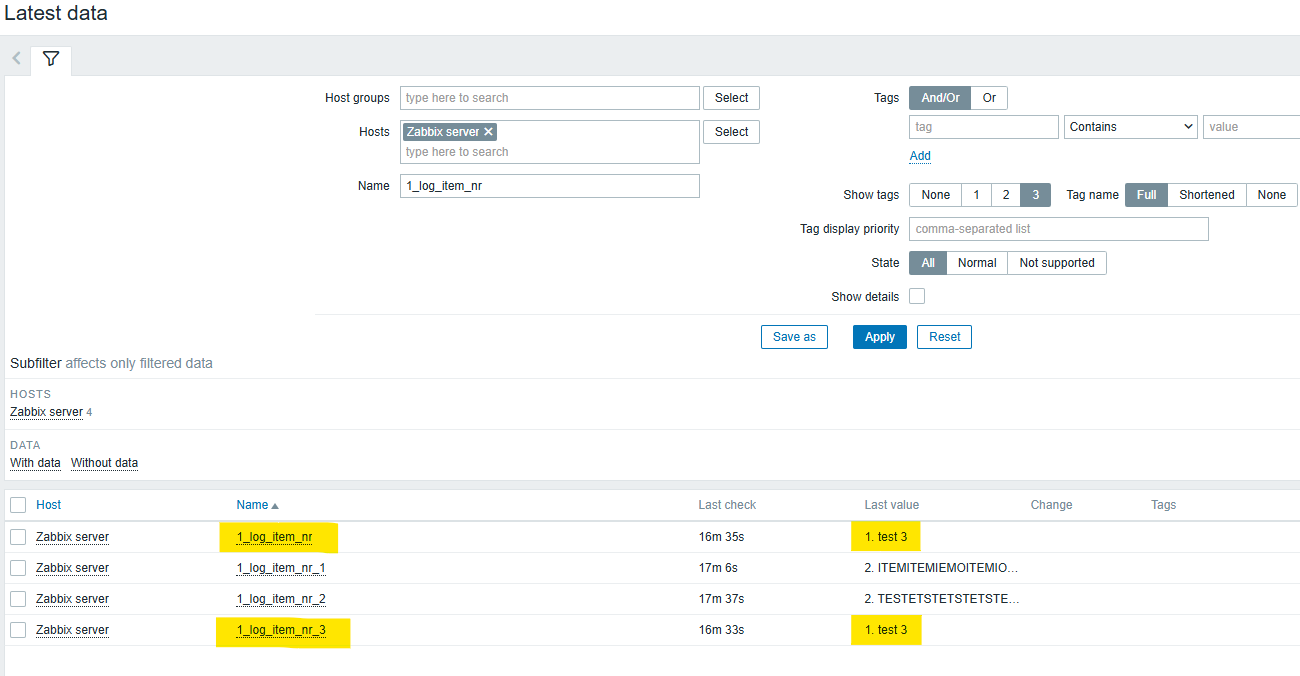Click the Name filter input field
Image resolution: width=1300 pixels, height=676 pixels.
pos(549,186)
